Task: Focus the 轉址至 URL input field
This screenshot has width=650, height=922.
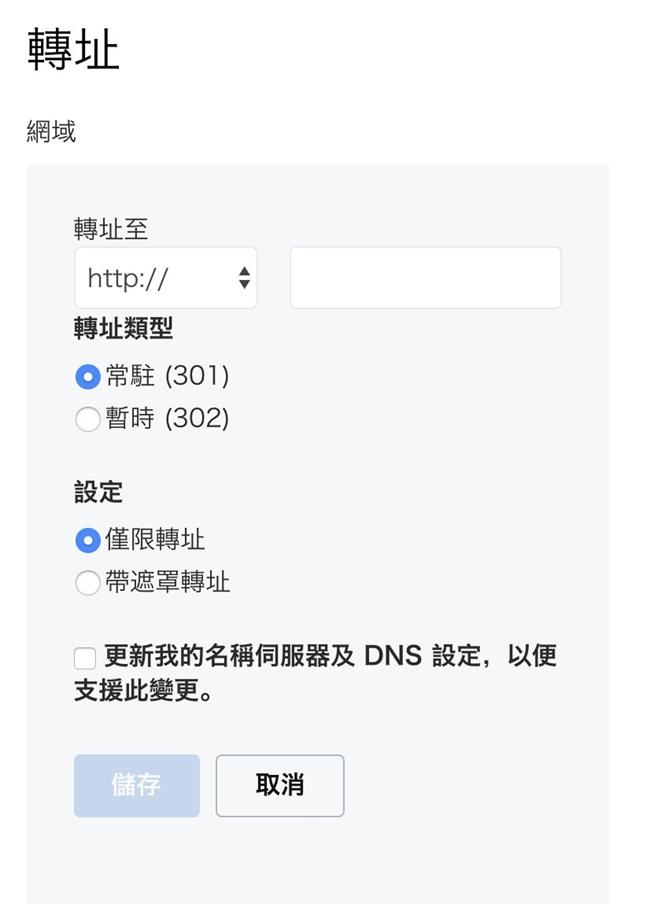Action: 425,278
